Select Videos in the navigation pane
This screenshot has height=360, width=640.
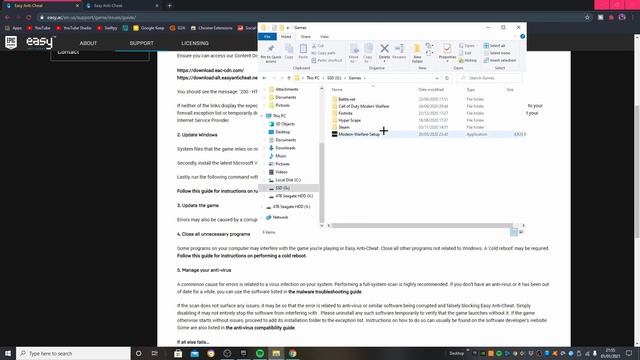281,172
